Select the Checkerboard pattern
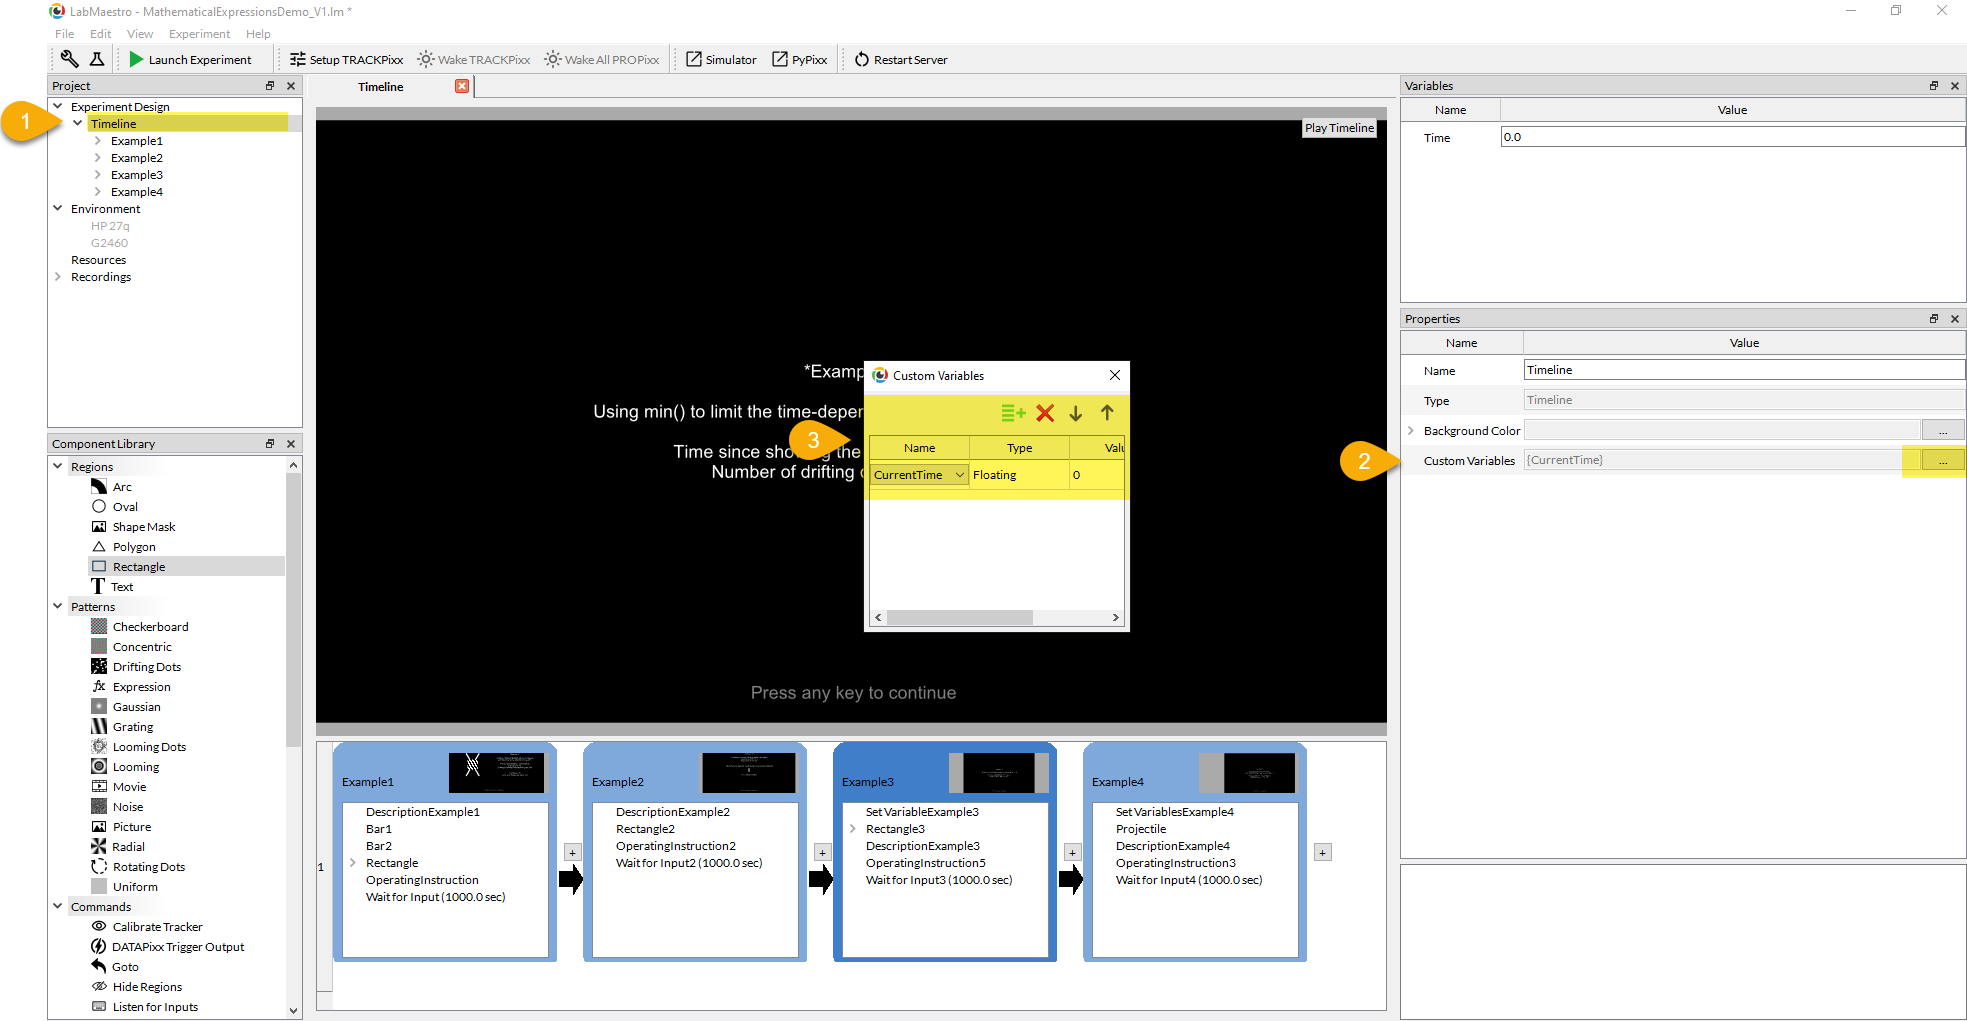1967x1021 pixels. click(x=150, y=627)
